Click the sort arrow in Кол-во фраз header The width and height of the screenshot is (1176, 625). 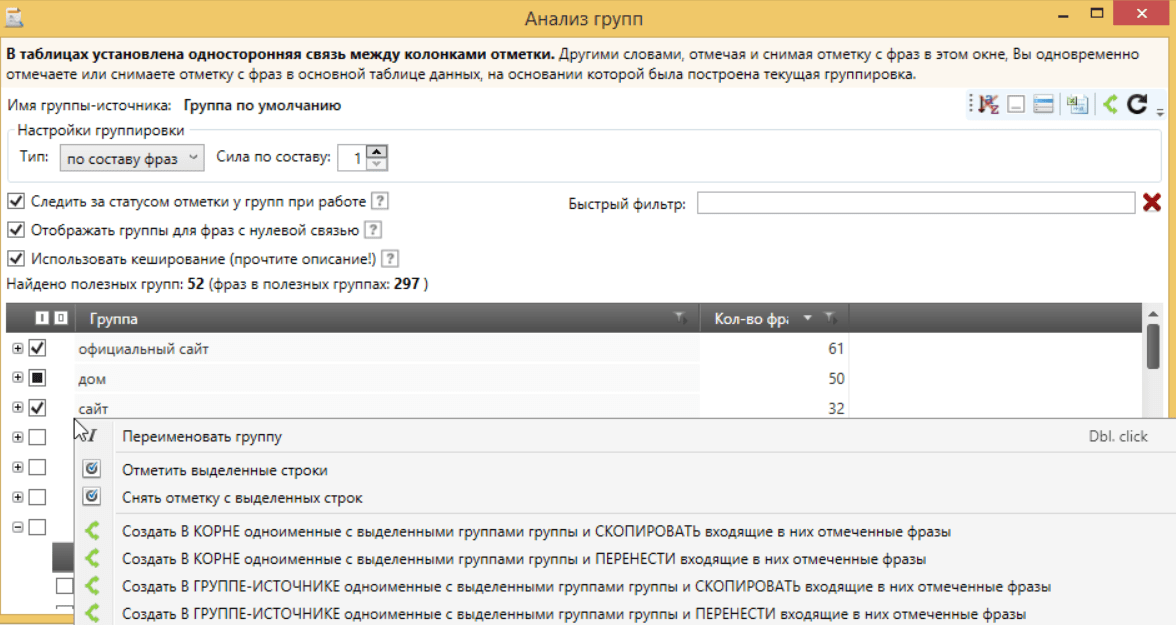tap(808, 318)
